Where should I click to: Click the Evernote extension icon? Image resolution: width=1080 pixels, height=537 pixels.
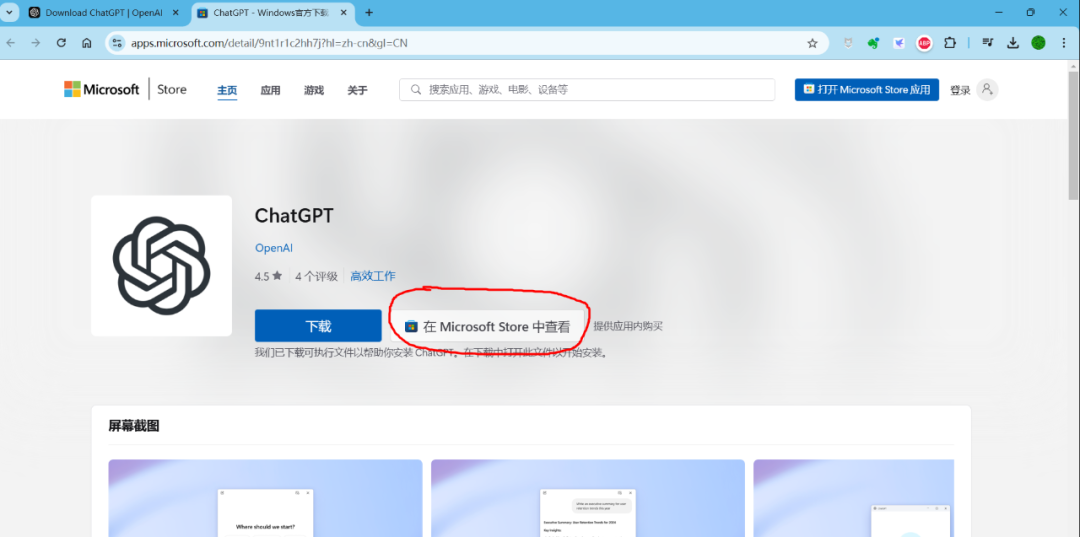(x=873, y=43)
